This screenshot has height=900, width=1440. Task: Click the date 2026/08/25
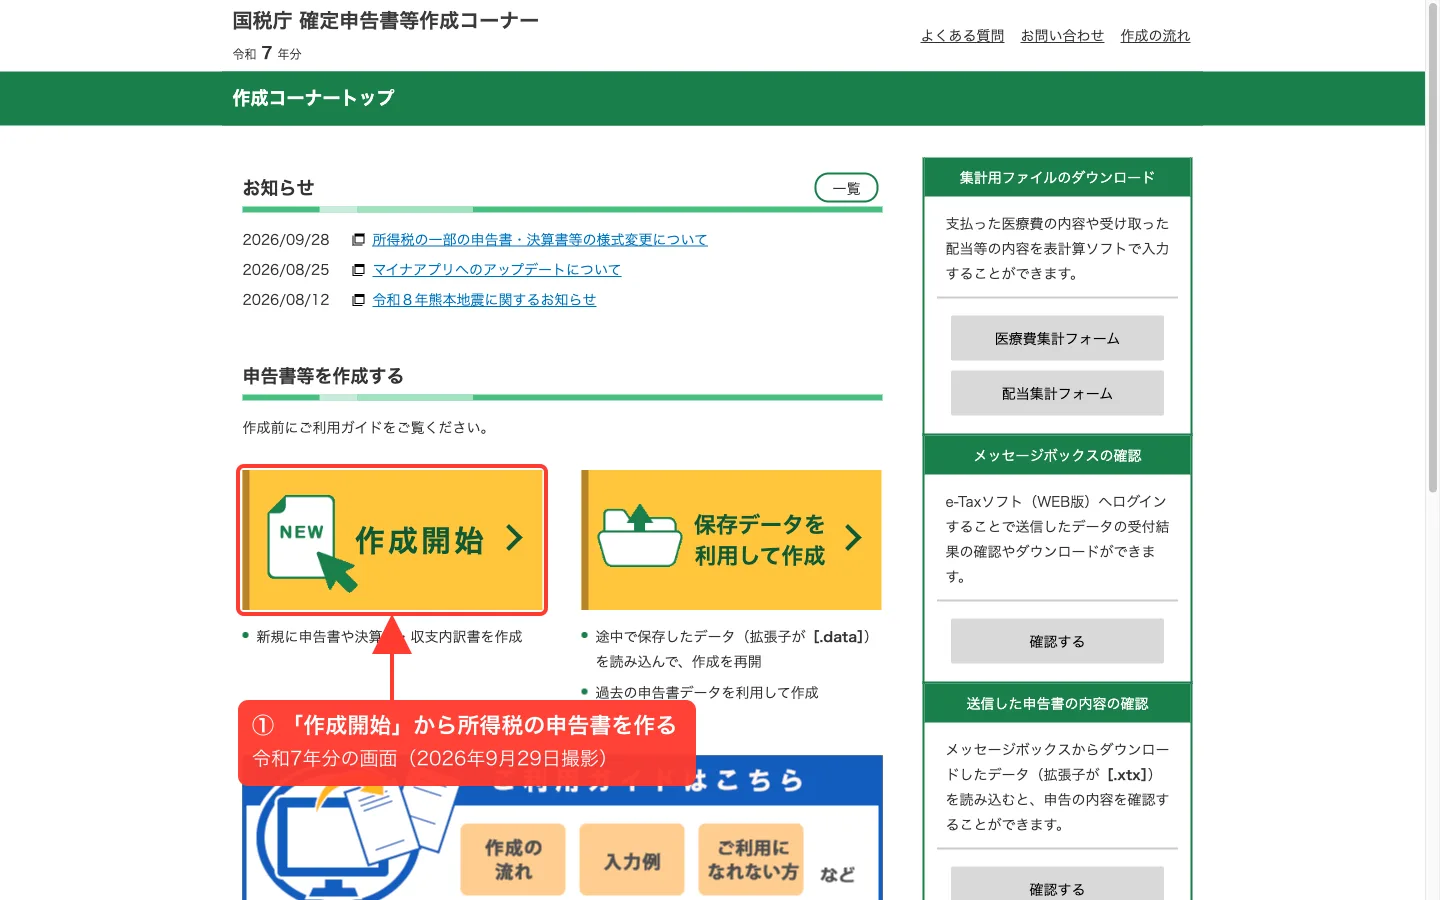click(x=286, y=270)
